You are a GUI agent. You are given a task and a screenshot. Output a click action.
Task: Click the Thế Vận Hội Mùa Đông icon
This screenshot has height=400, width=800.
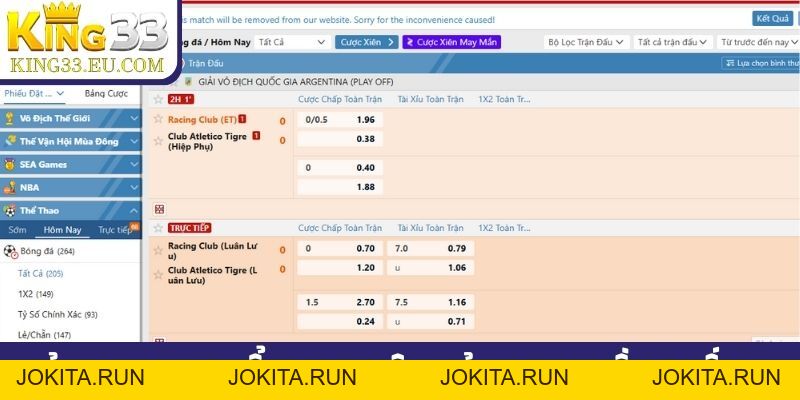(9, 141)
